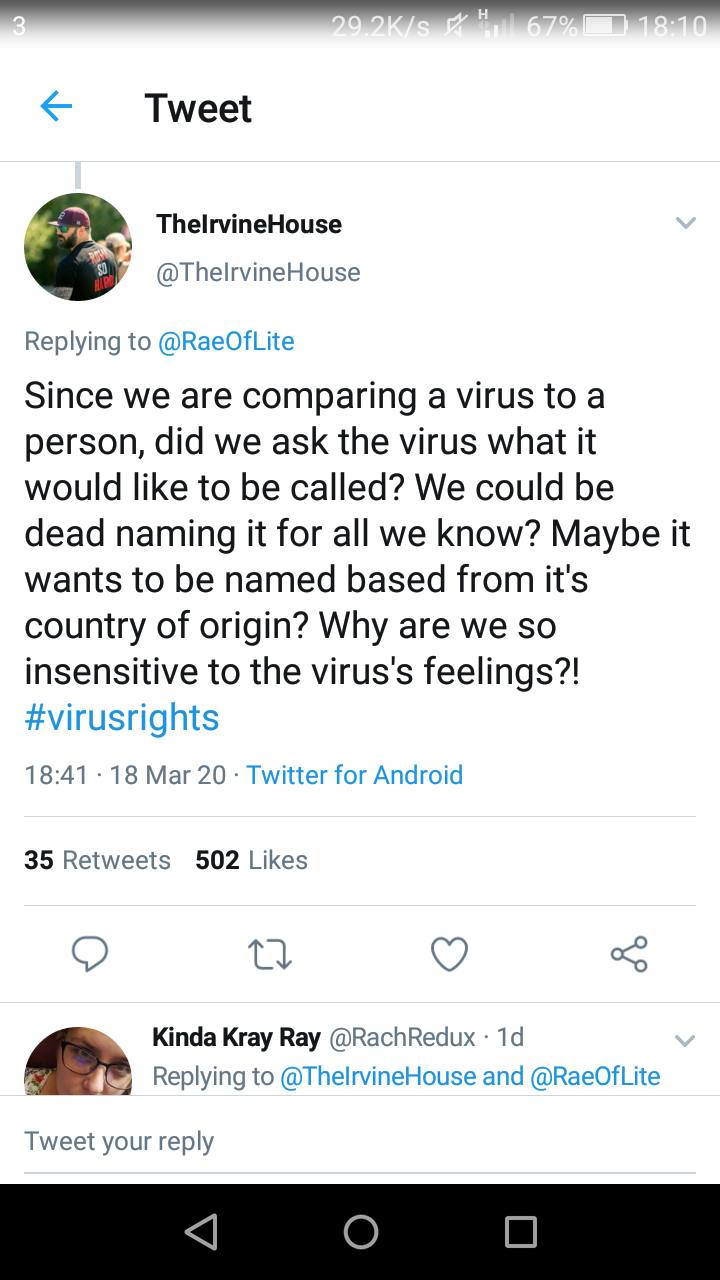Tap the retweet icon

269,955
